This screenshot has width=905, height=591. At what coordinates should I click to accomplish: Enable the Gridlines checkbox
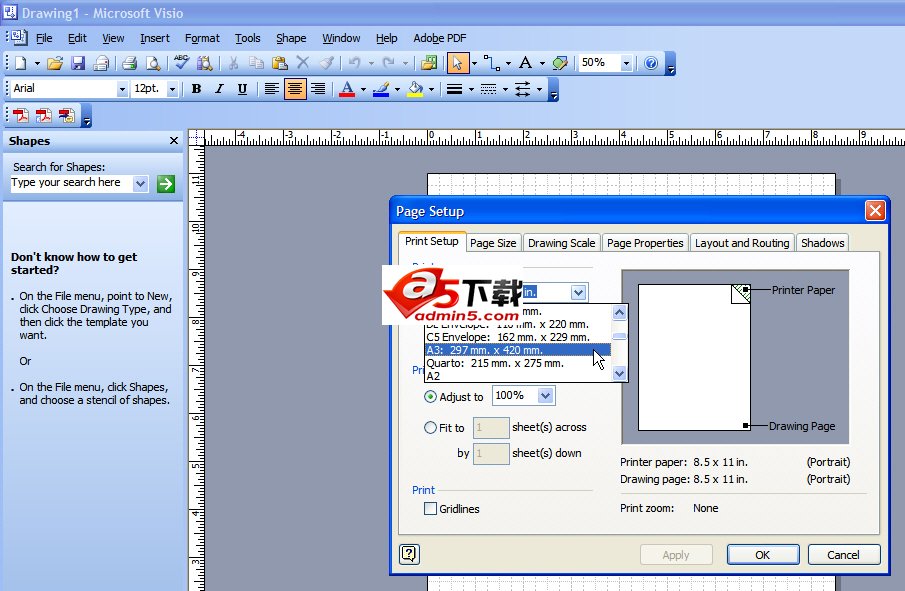pos(431,509)
